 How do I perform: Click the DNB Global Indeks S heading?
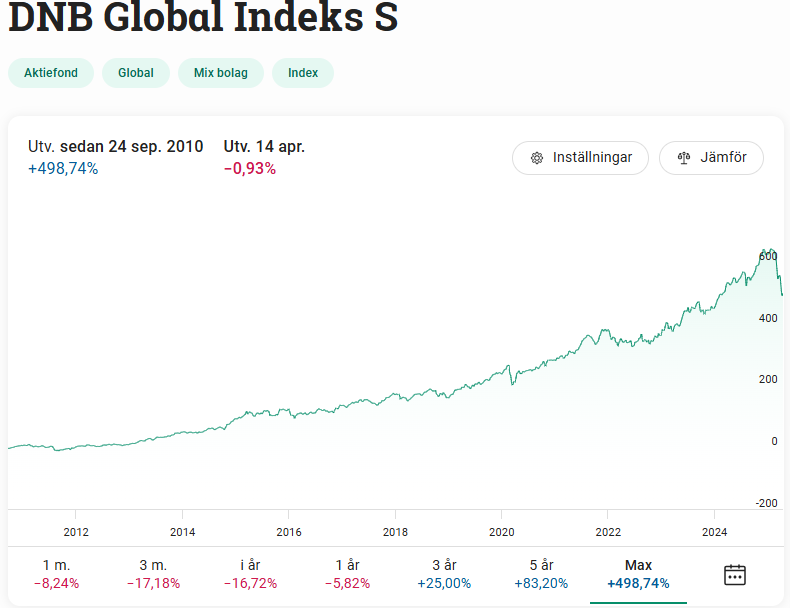pyautogui.click(x=203, y=18)
